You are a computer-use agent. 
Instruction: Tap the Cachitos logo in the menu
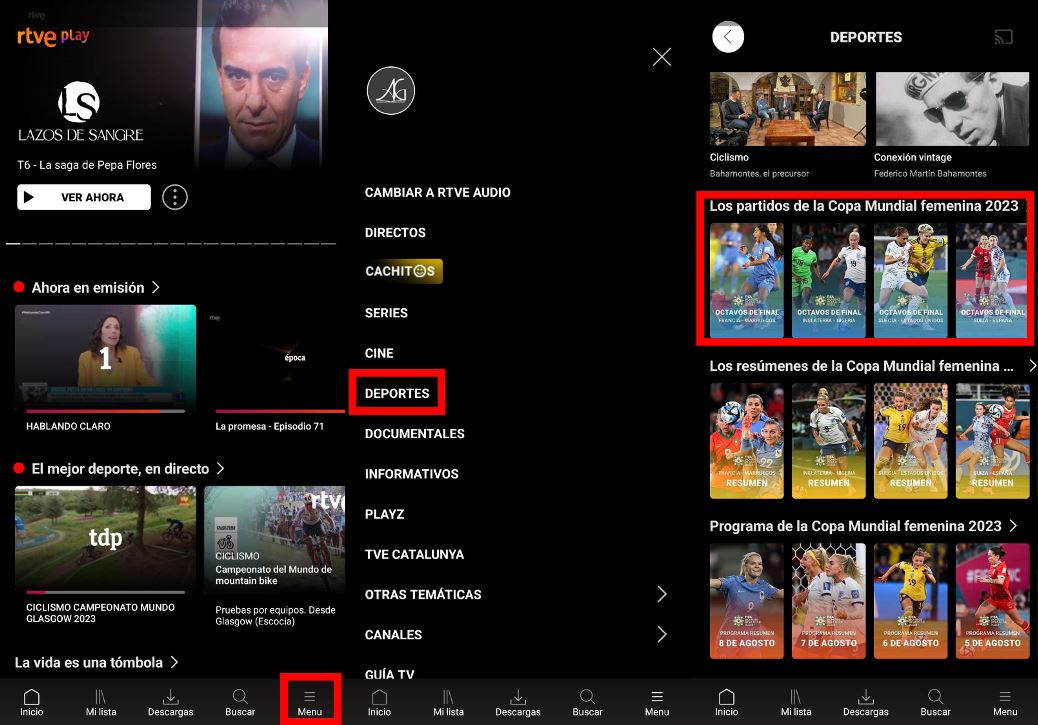coord(403,272)
